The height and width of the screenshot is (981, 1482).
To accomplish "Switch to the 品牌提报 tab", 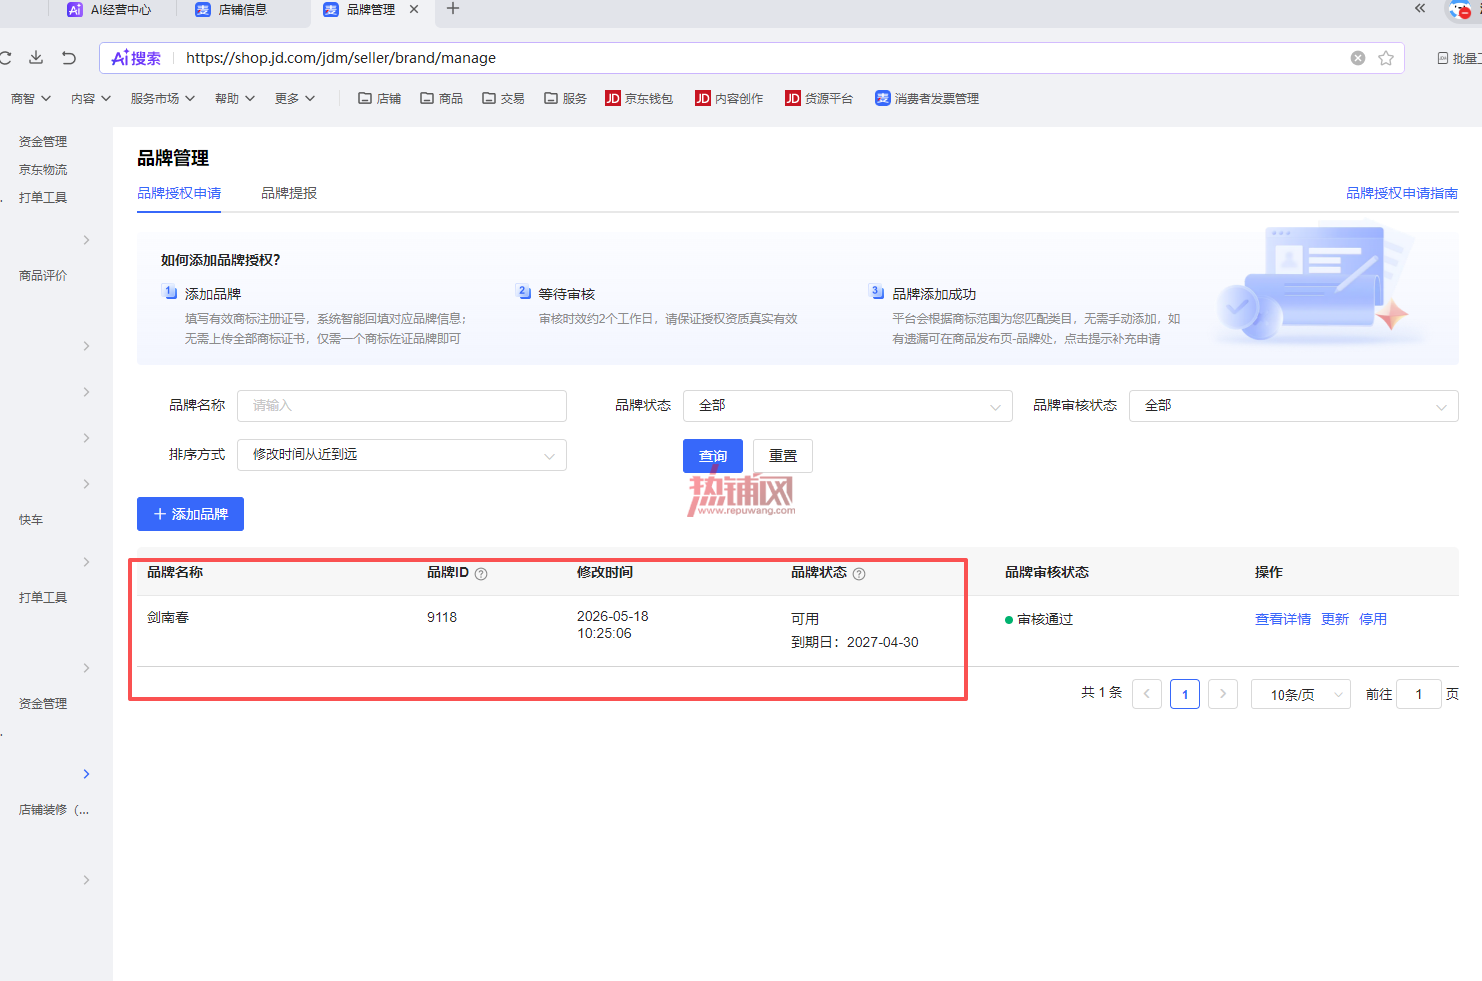I will [289, 194].
